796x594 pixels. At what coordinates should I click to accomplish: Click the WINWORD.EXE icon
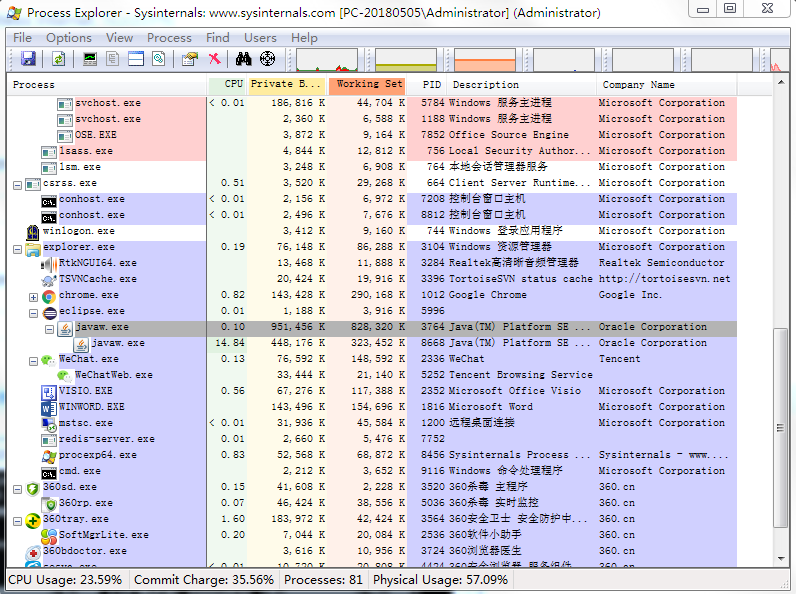pos(49,408)
